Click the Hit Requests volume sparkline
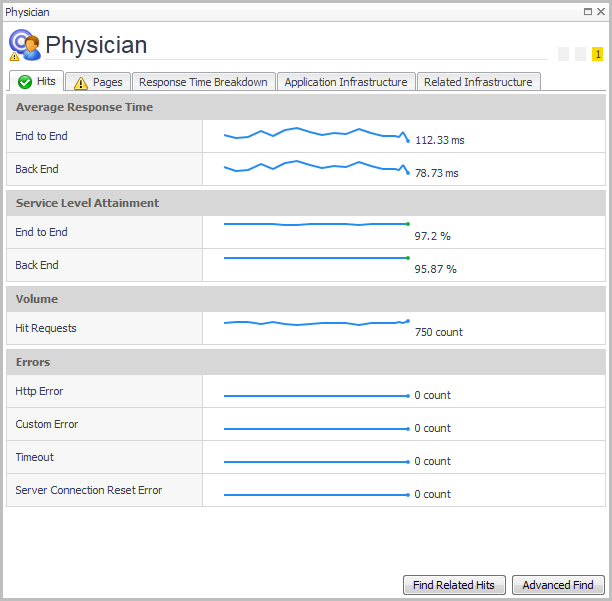Viewport: 612px width, 601px height. coord(316,323)
